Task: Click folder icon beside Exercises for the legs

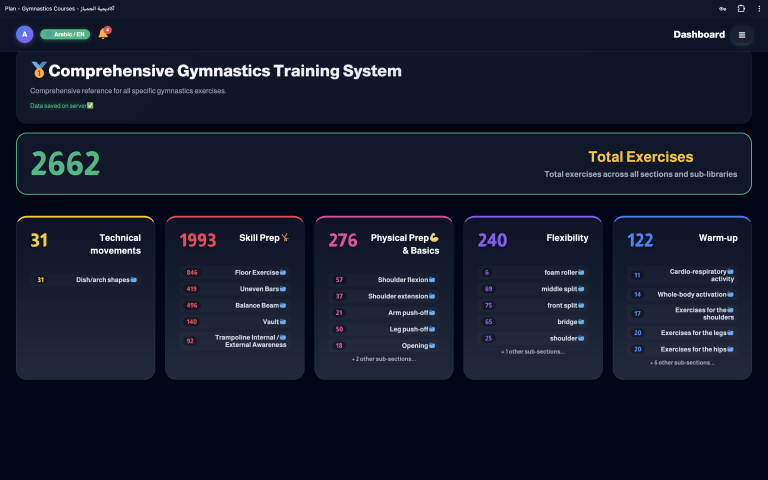Action: click(x=730, y=333)
